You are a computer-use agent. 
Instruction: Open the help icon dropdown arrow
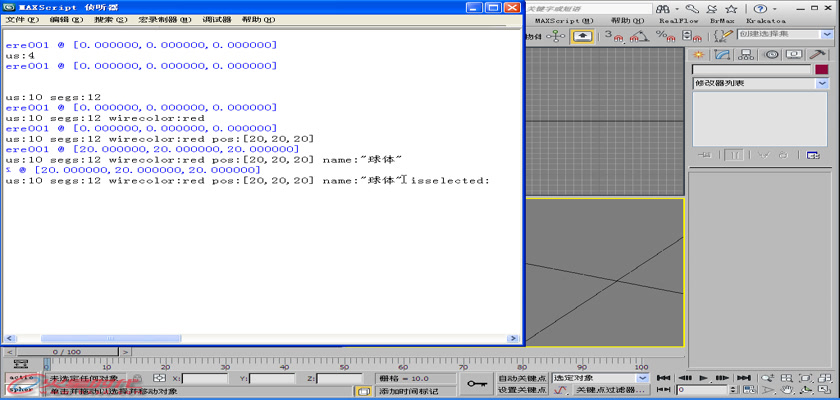pyautogui.click(x=774, y=9)
